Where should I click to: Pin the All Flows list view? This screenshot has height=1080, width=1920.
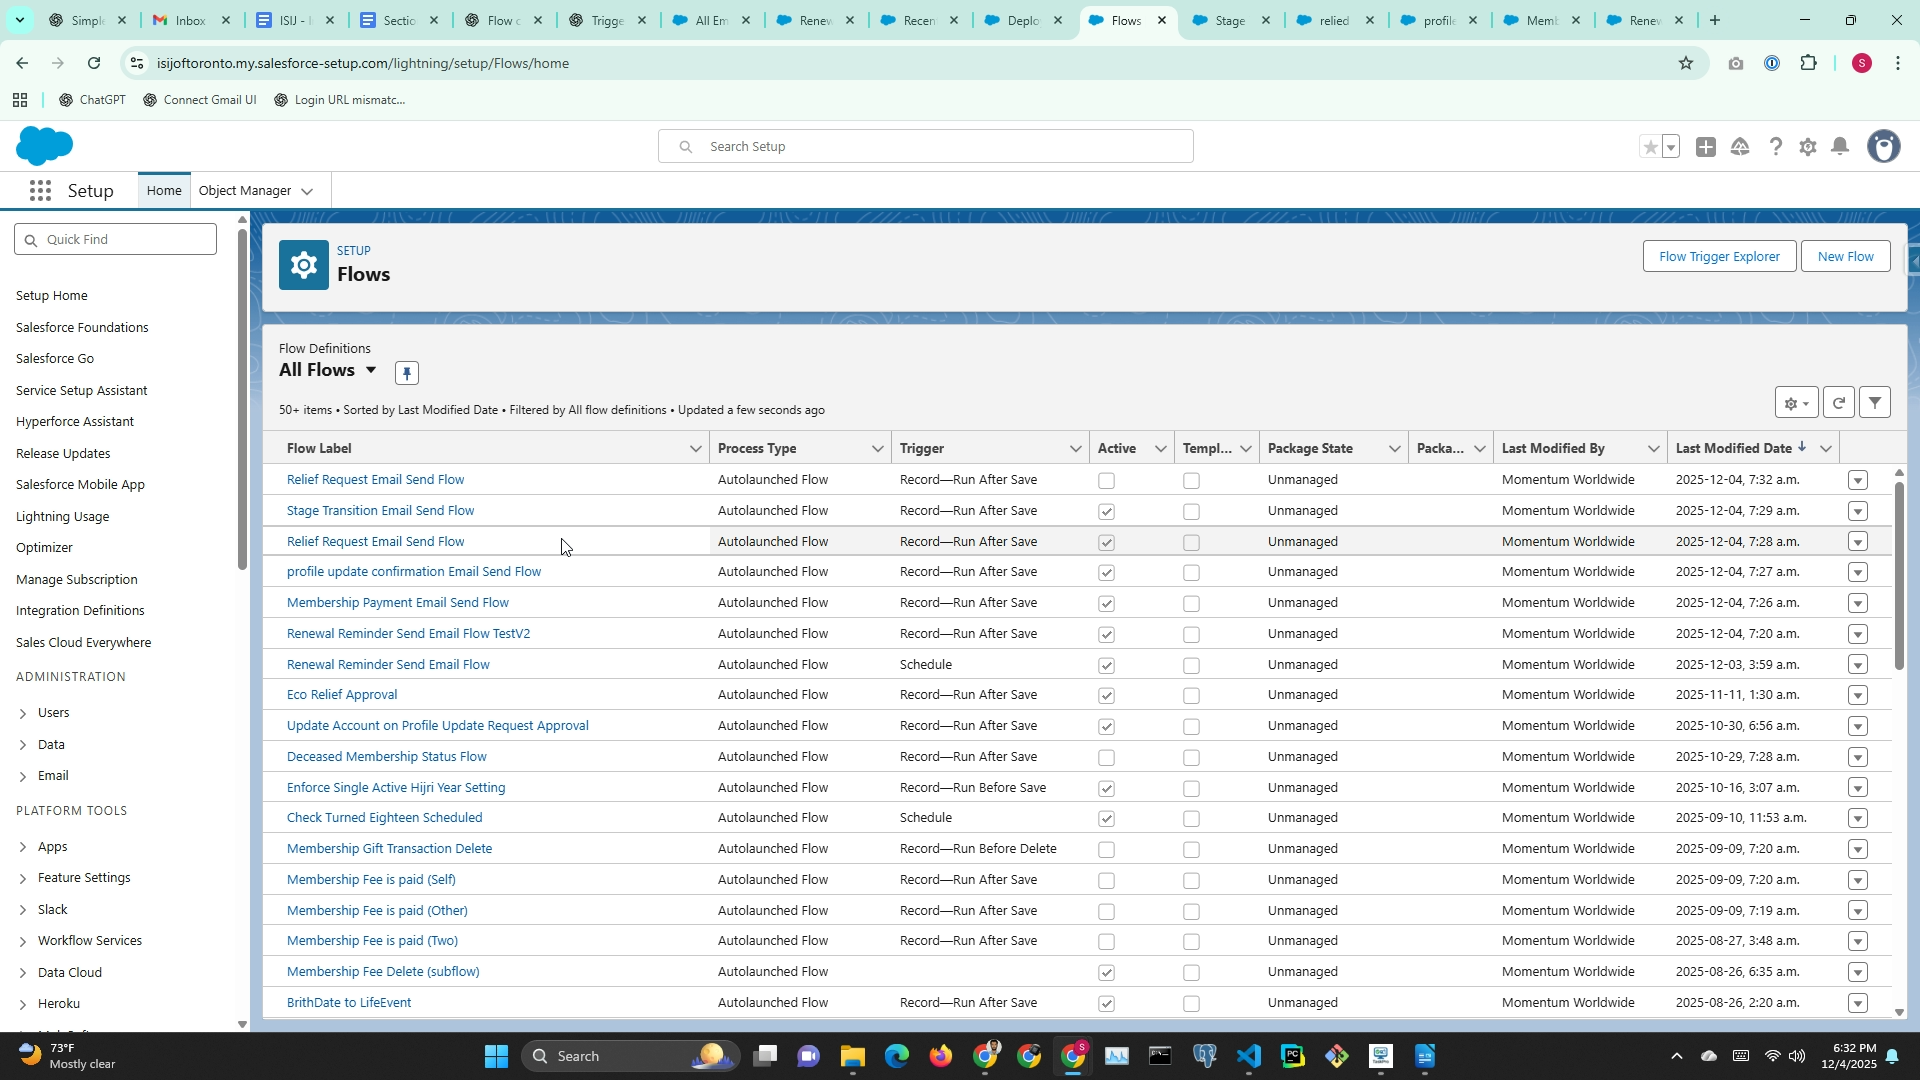pyautogui.click(x=406, y=373)
